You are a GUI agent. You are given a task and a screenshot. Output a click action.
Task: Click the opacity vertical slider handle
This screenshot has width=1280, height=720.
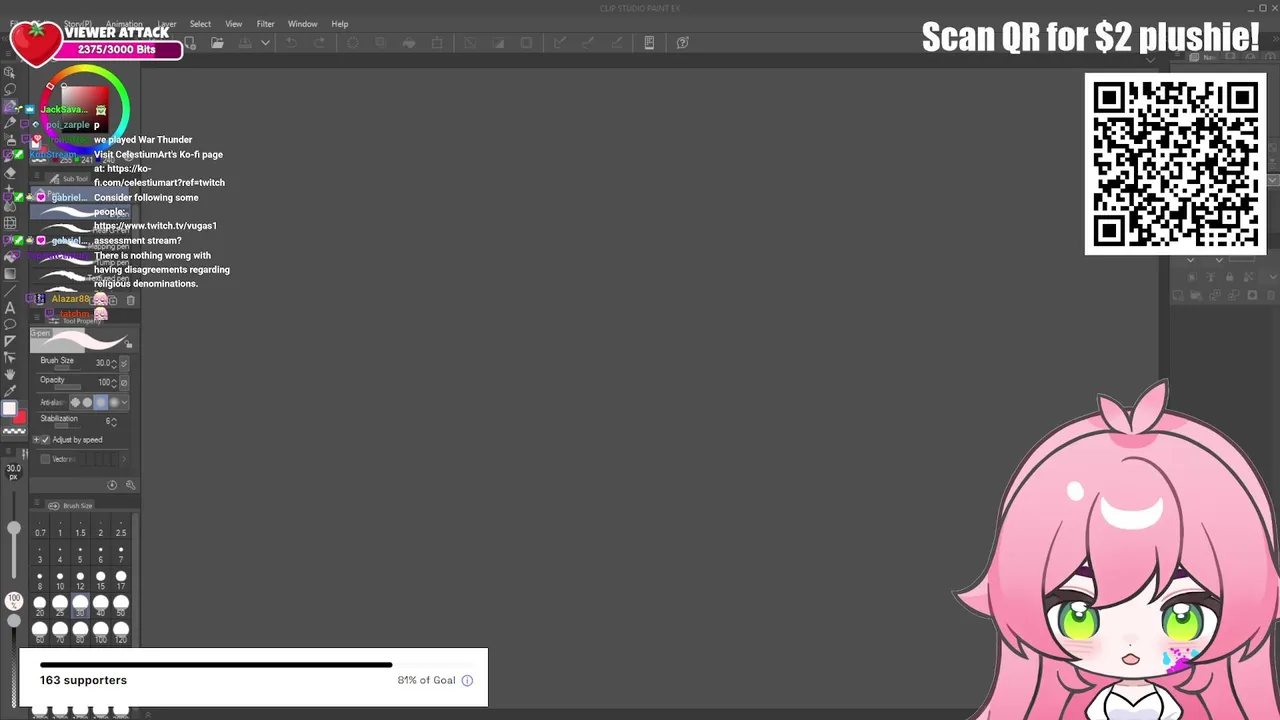click(x=13, y=620)
